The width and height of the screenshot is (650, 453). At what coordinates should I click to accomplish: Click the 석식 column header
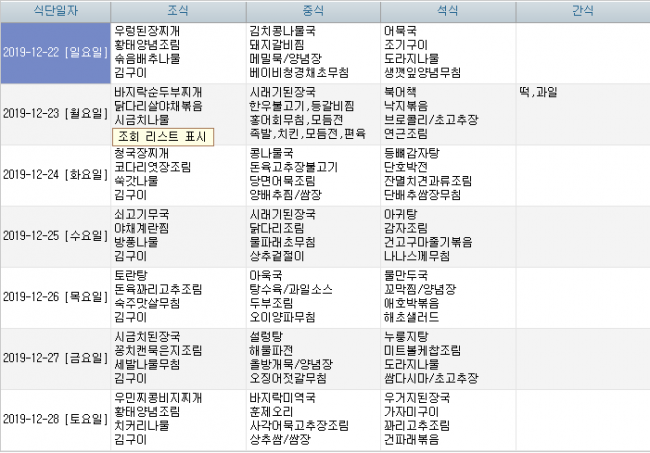[x=447, y=10]
